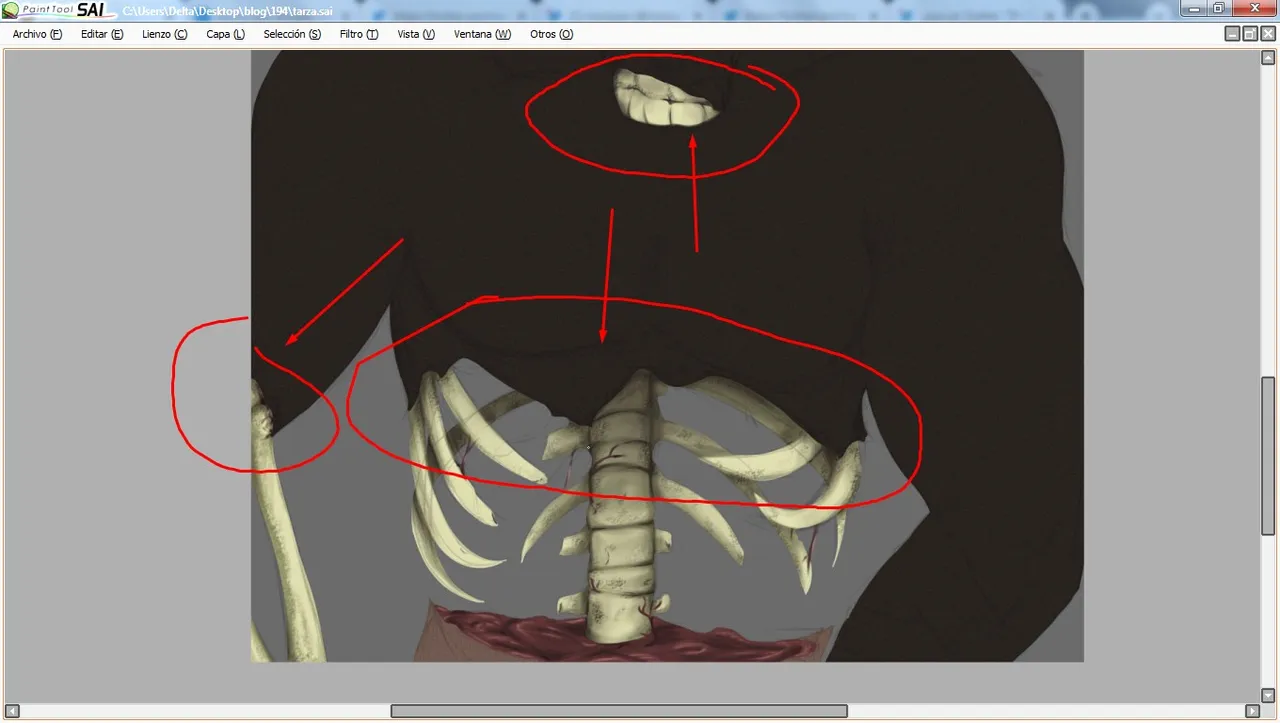1280x723 pixels.
Task: Click the vertical scrollbar up arrow
Action: [x=1268, y=58]
